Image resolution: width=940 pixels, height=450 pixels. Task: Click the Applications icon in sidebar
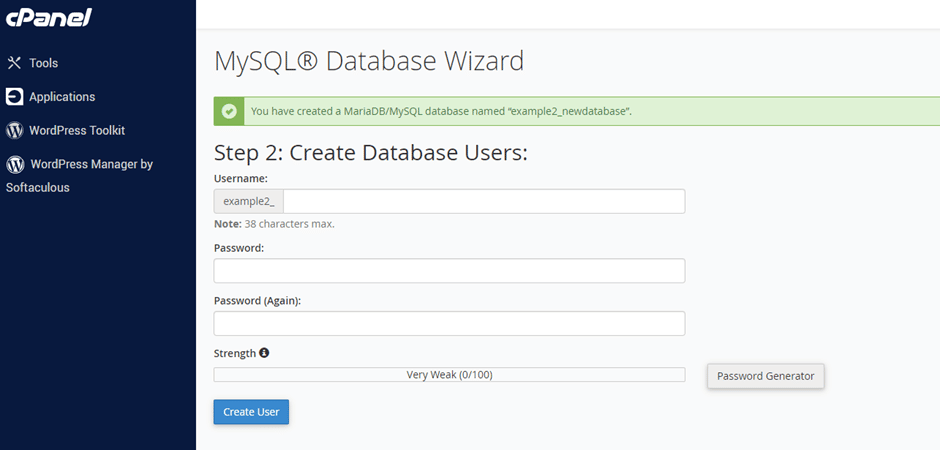[x=14, y=96]
